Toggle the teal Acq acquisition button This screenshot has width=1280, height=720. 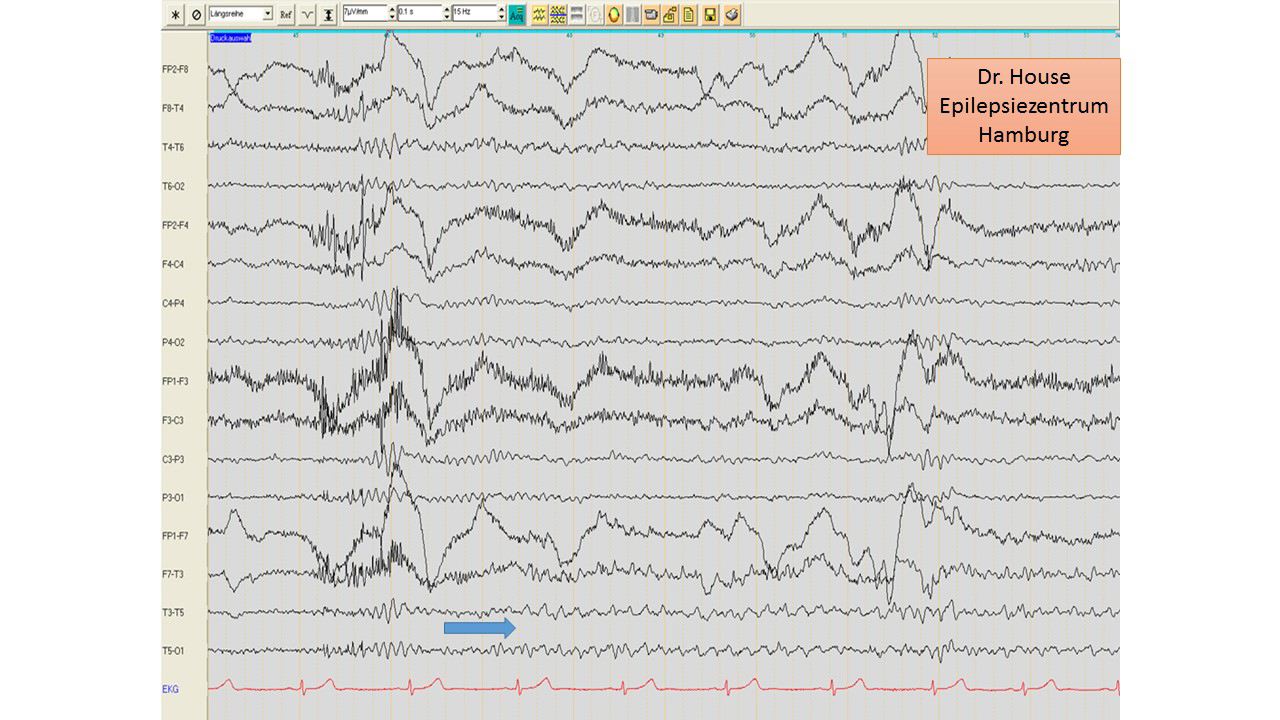pos(517,14)
